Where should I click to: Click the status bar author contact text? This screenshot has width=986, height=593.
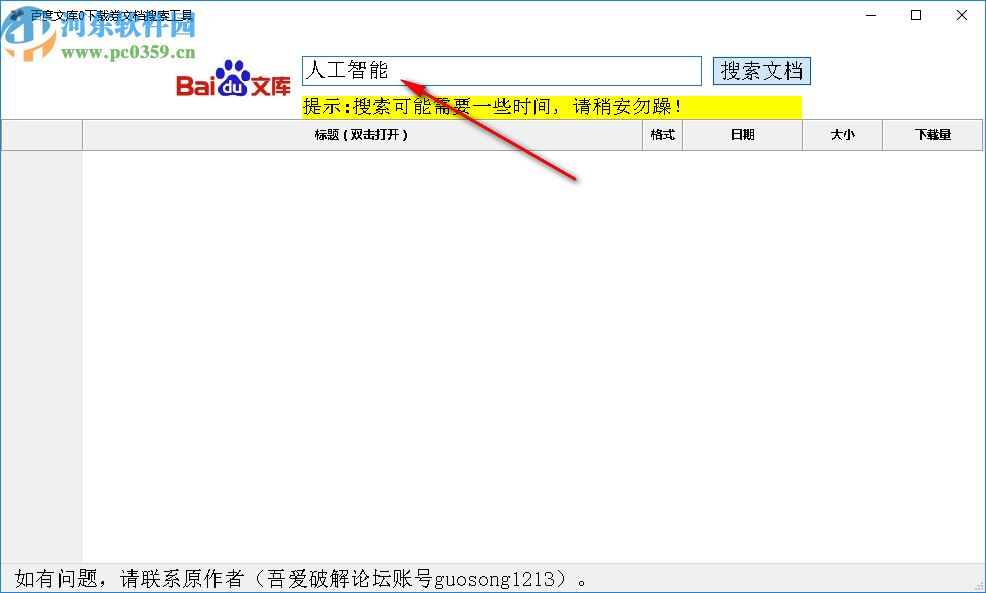tap(301, 579)
